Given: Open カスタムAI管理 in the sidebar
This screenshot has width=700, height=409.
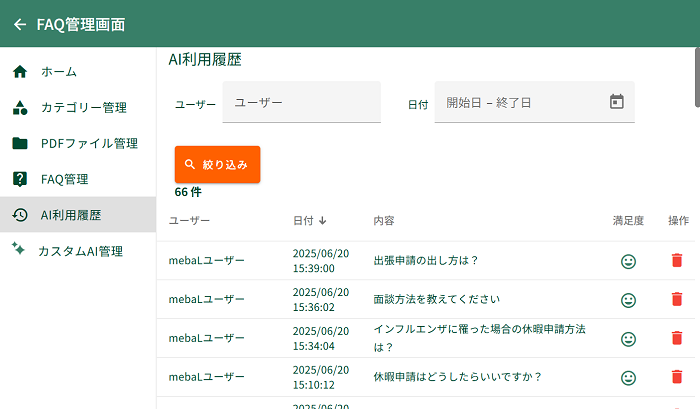Looking at the screenshot, I should click(x=80, y=251).
